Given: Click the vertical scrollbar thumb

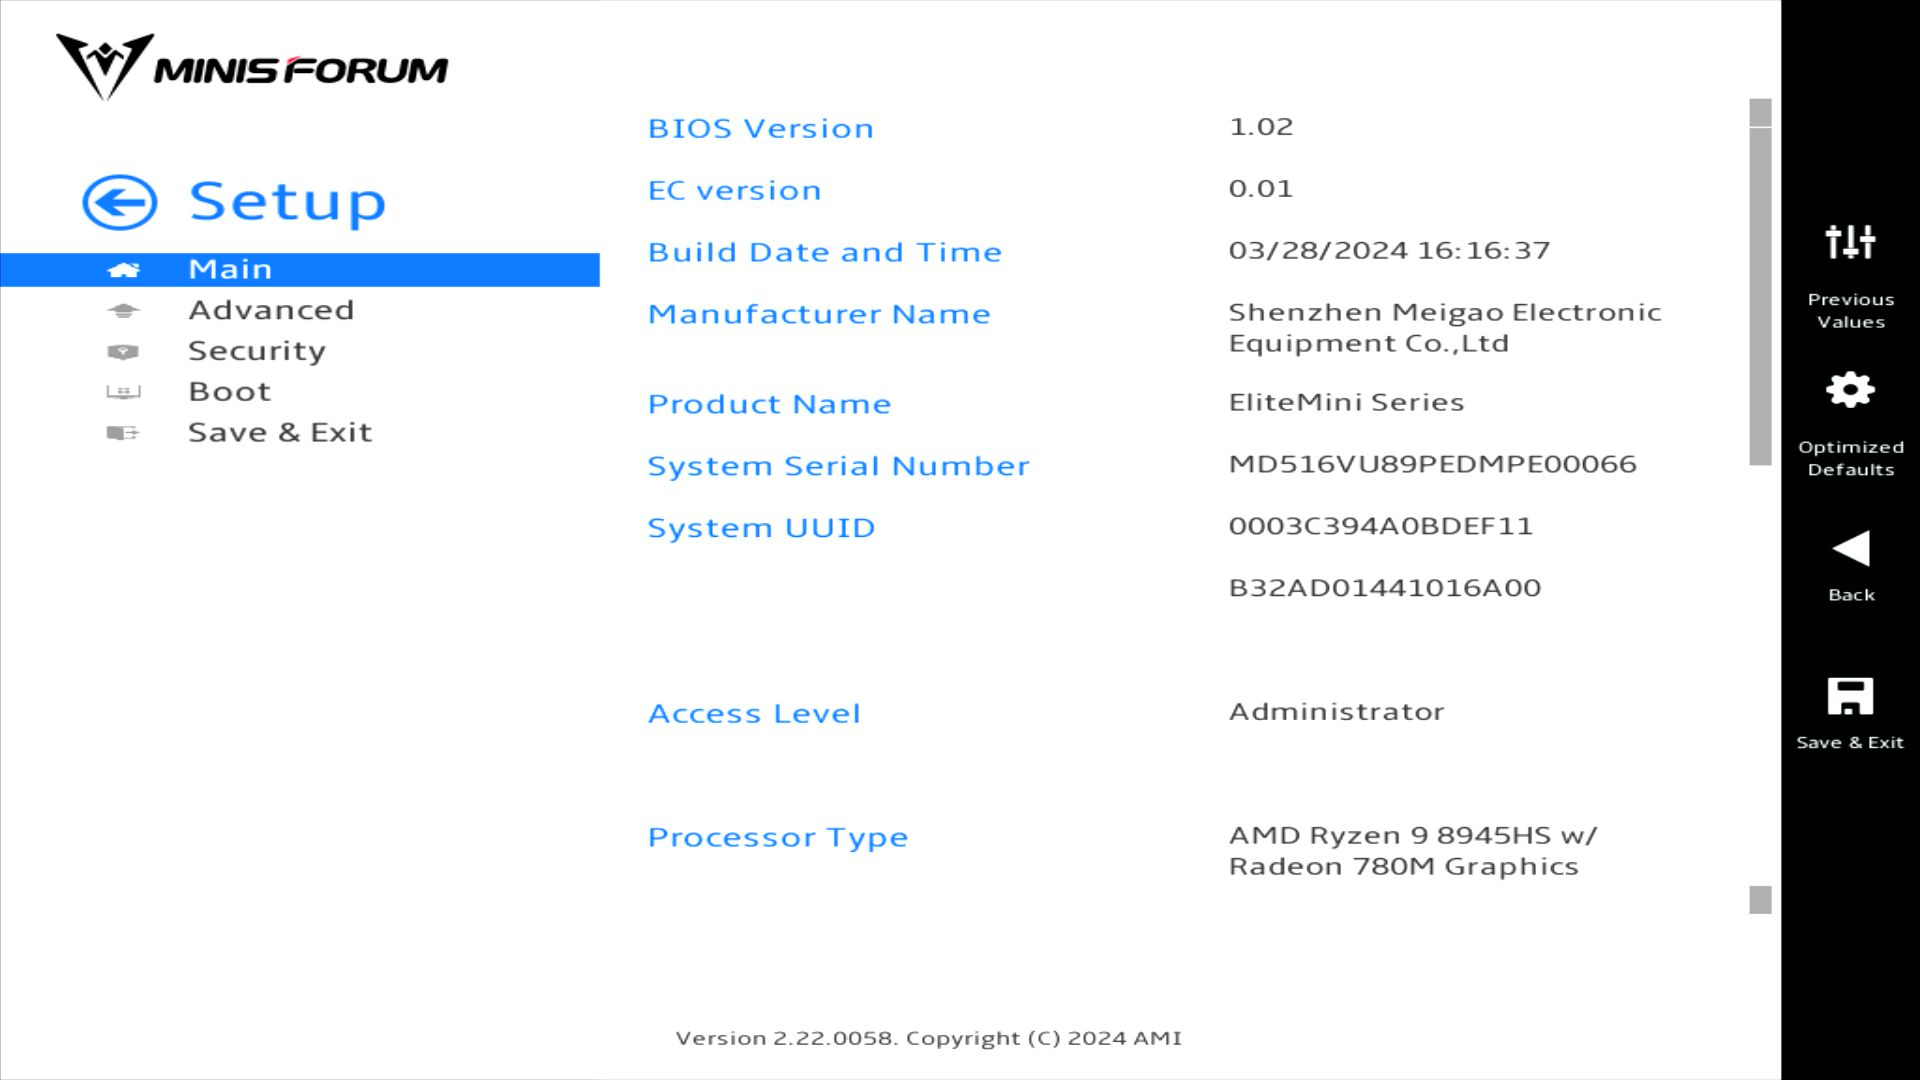Looking at the screenshot, I should coord(1760,296).
